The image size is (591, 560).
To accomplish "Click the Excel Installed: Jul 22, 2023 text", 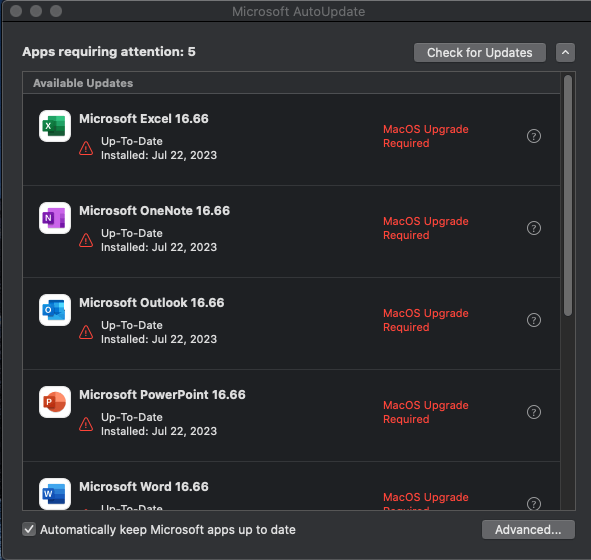I will point(159,155).
